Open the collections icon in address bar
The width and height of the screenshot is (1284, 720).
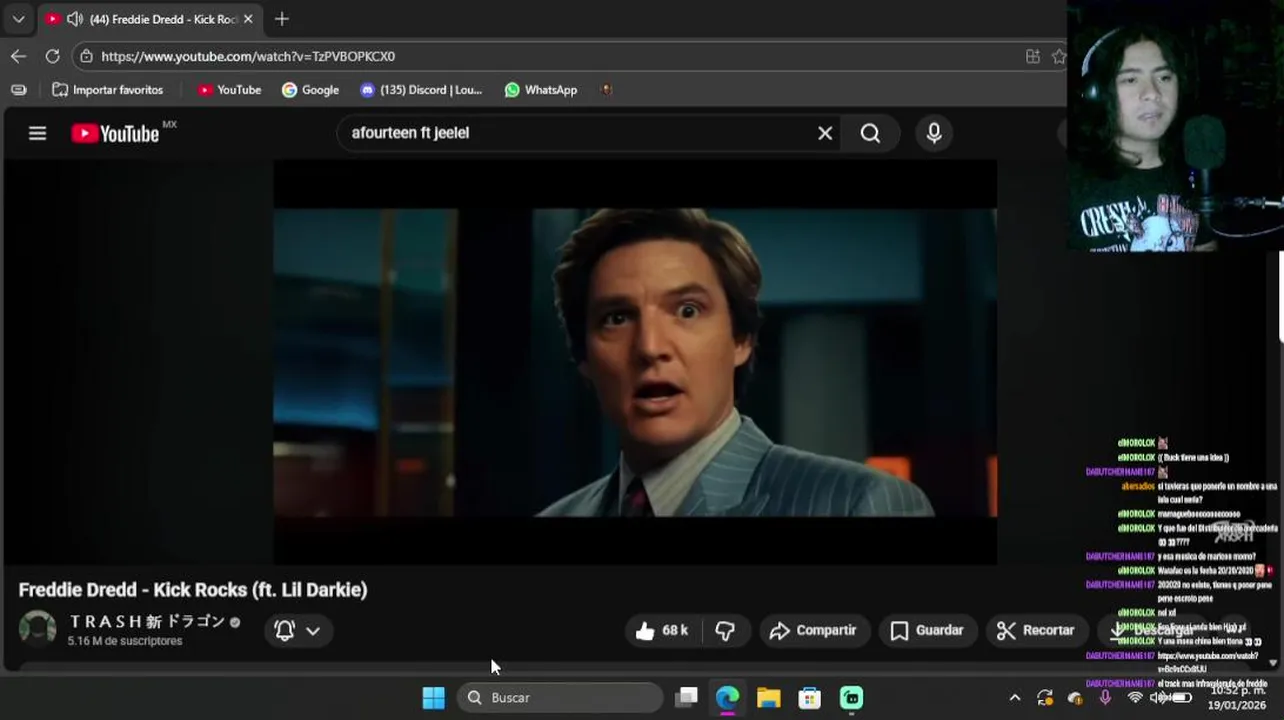tap(1033, 56)
